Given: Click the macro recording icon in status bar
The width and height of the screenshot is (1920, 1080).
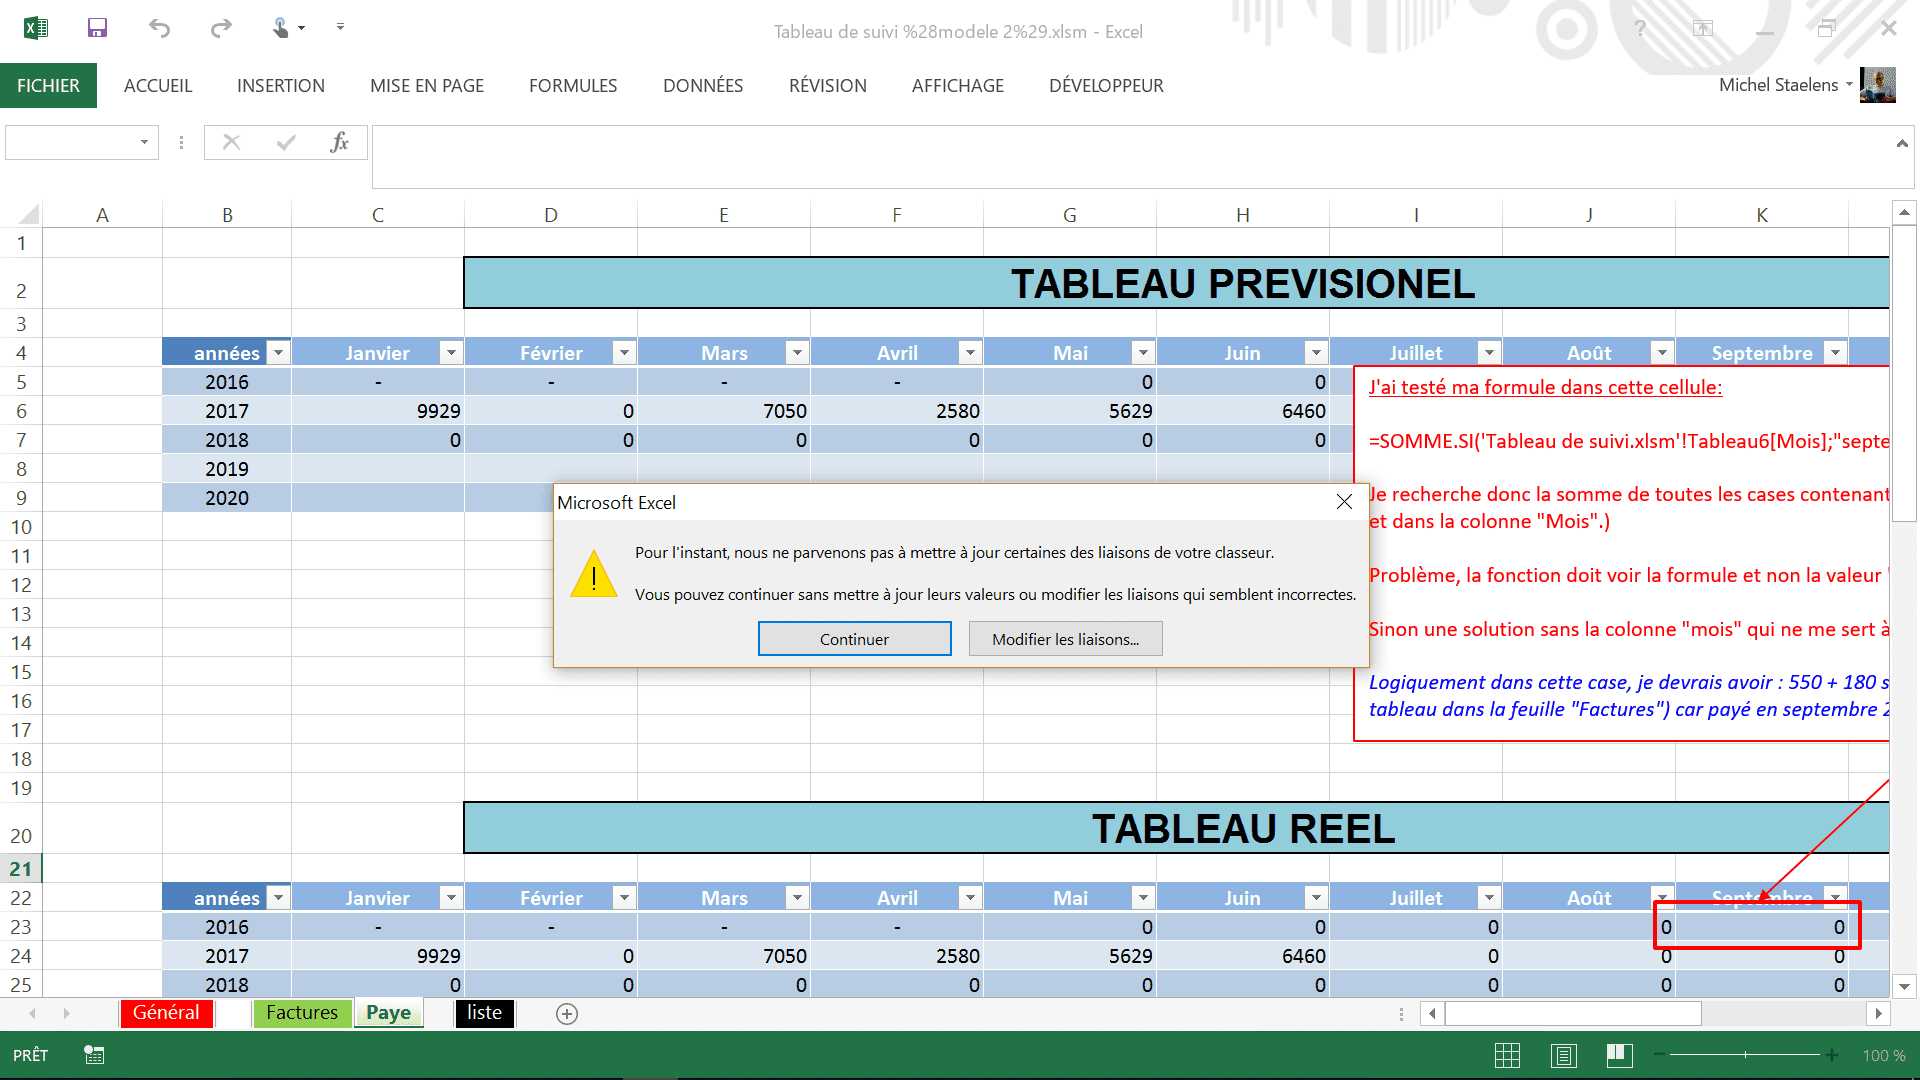Looking at the screenshot, I should point(94,1055).
